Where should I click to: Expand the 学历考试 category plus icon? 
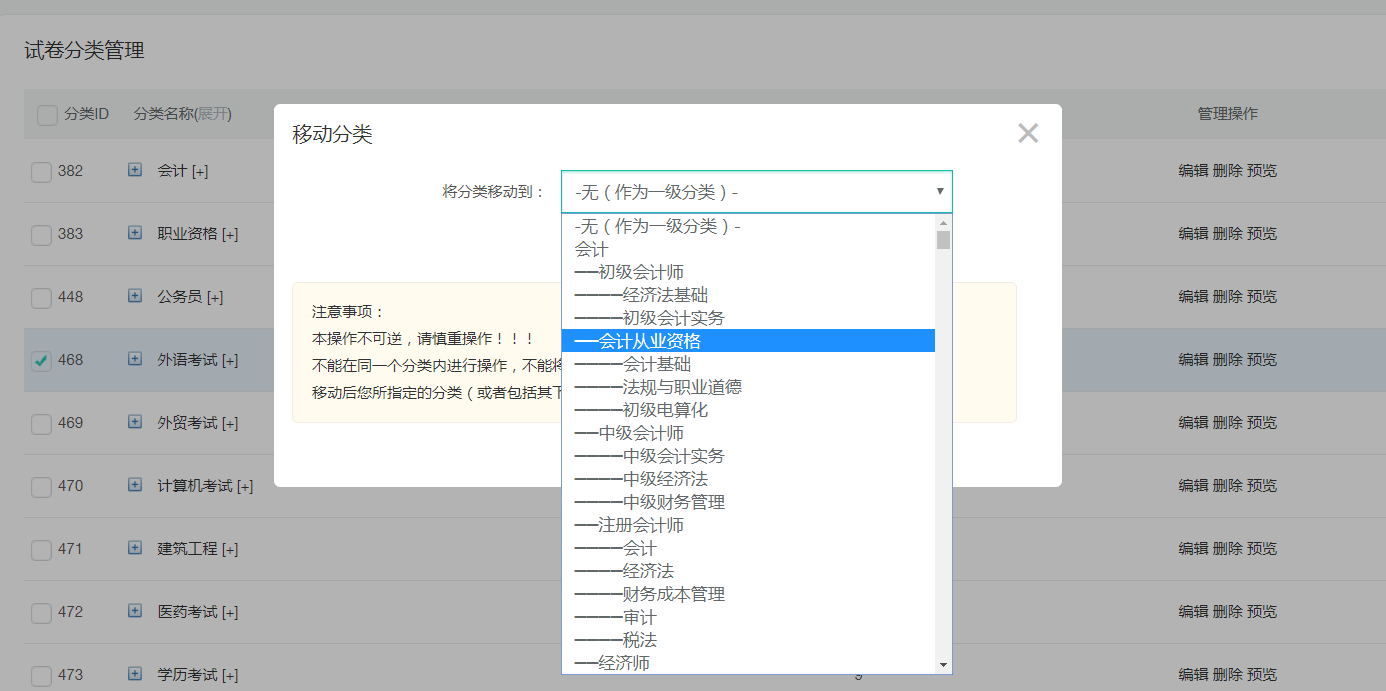click(x=134, y=674)
